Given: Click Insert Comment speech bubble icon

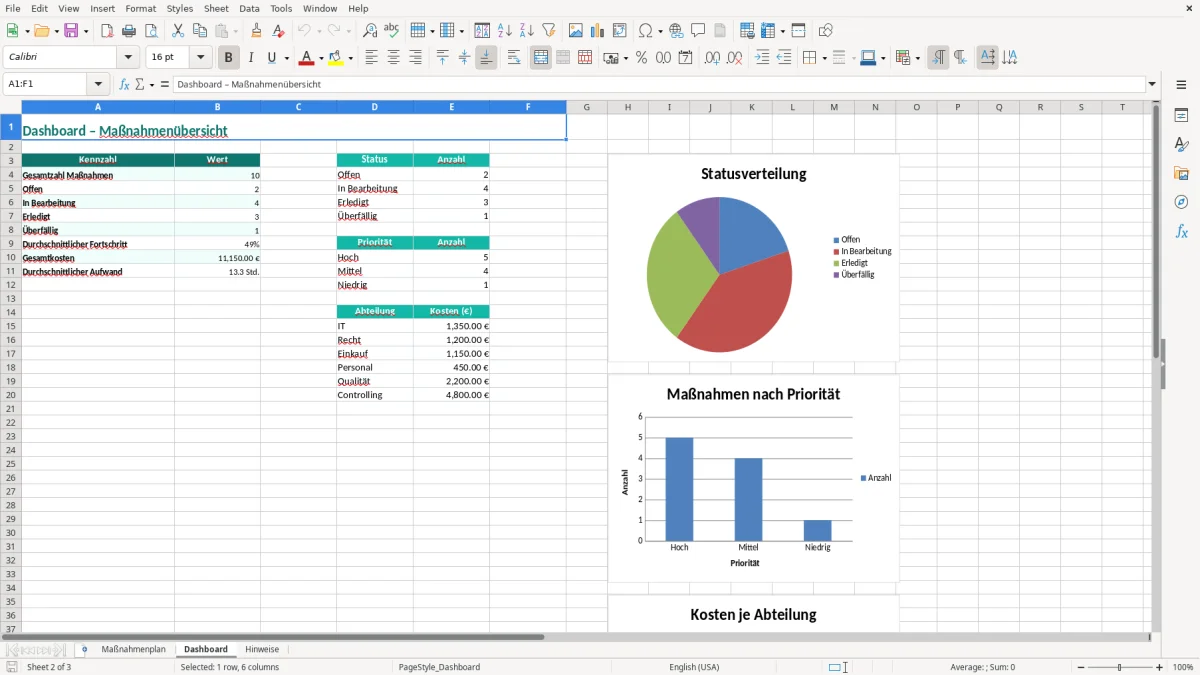Looking at the screenshot, I should pos(698,31).
